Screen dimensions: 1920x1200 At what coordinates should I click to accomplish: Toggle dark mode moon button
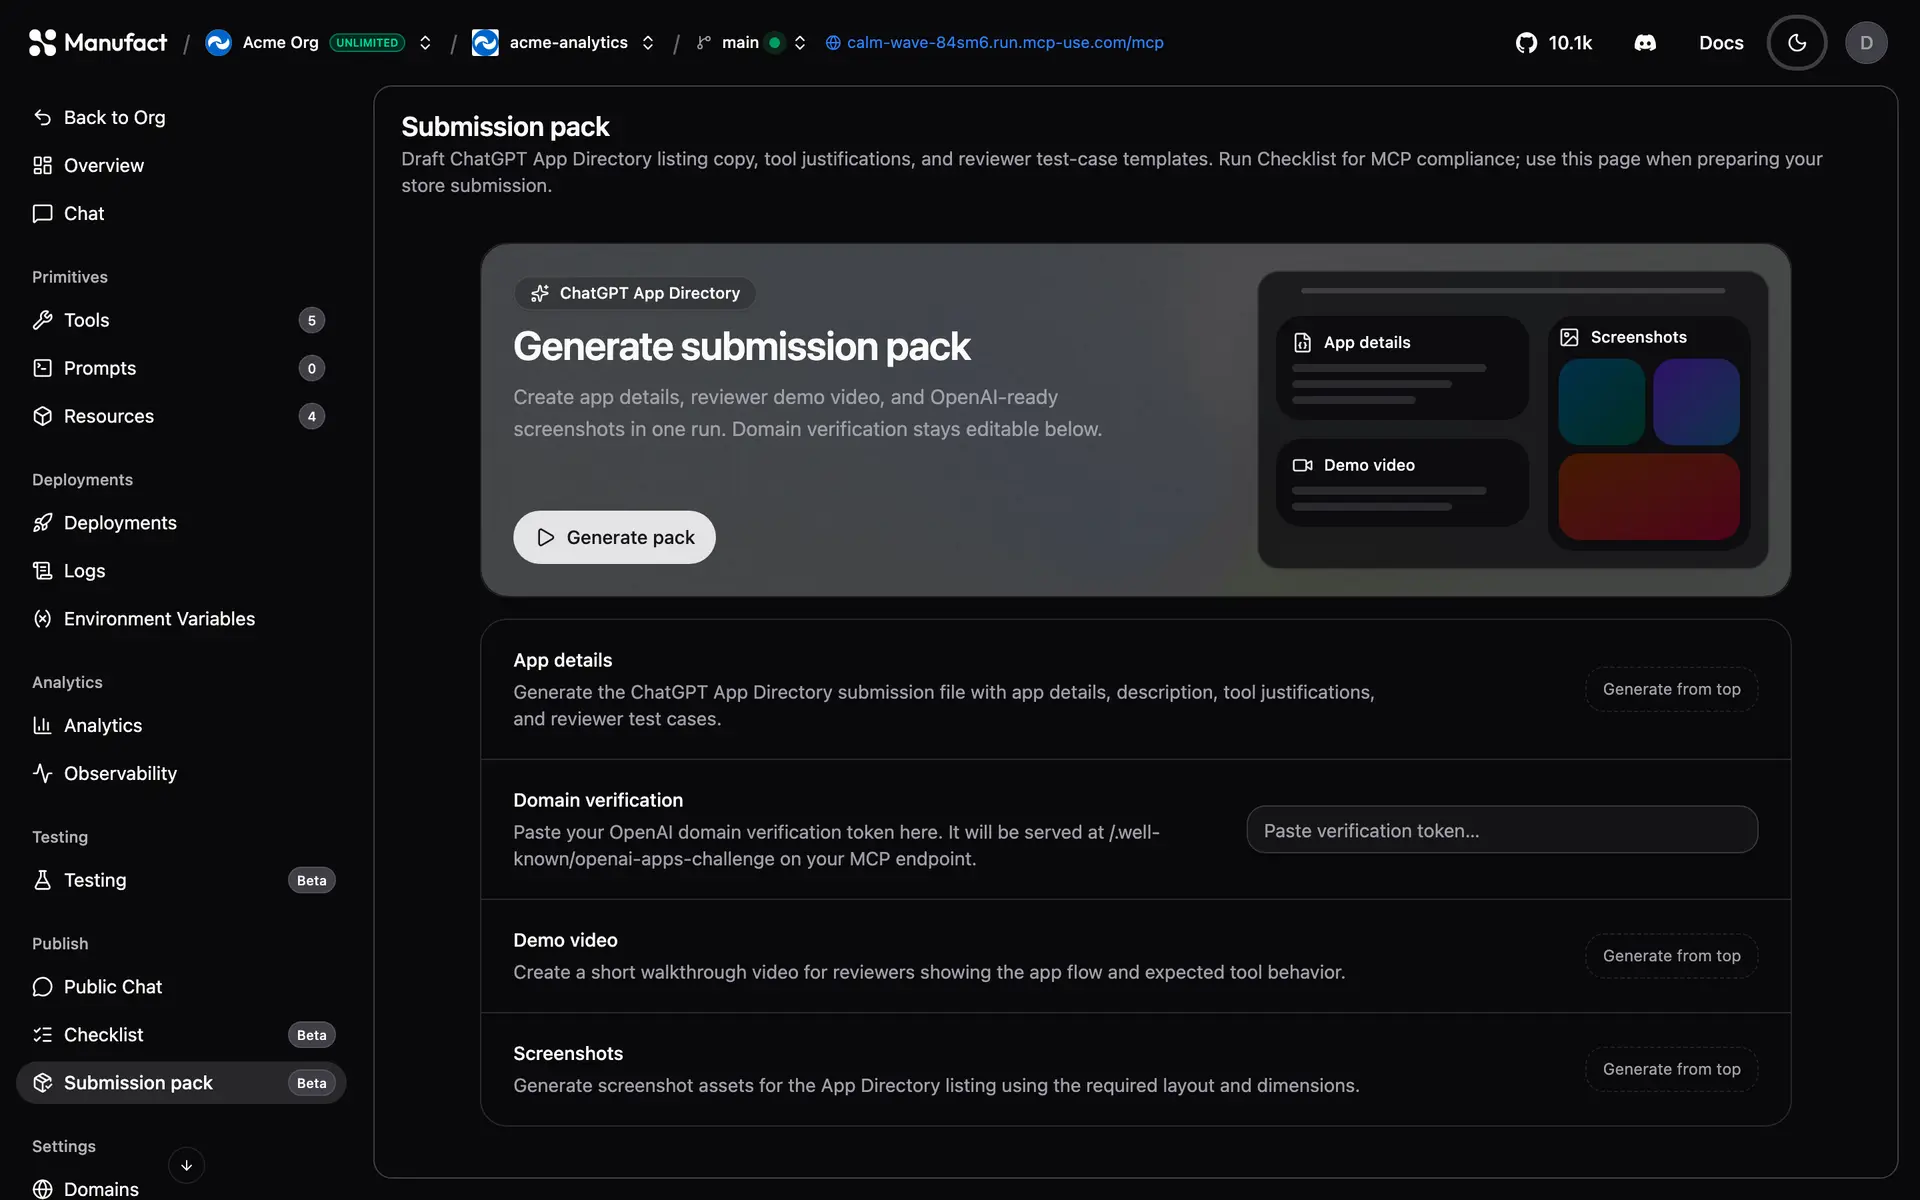click(x=1797, y=43)
